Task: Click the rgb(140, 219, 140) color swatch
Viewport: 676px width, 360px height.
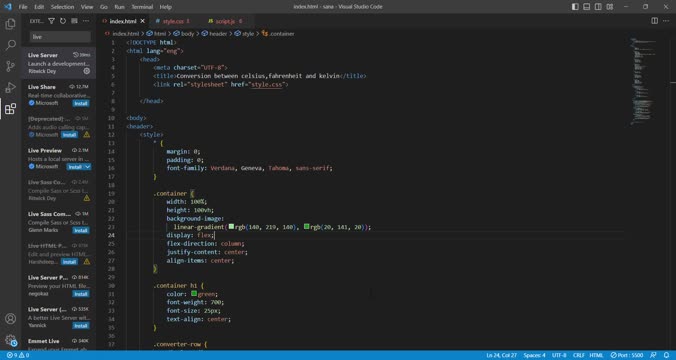Action: [x=232, y=226]
